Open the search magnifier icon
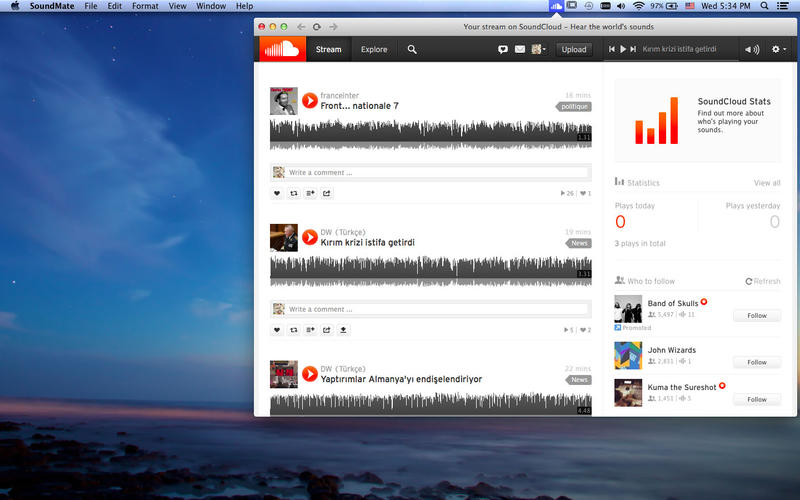 [412, 49]
